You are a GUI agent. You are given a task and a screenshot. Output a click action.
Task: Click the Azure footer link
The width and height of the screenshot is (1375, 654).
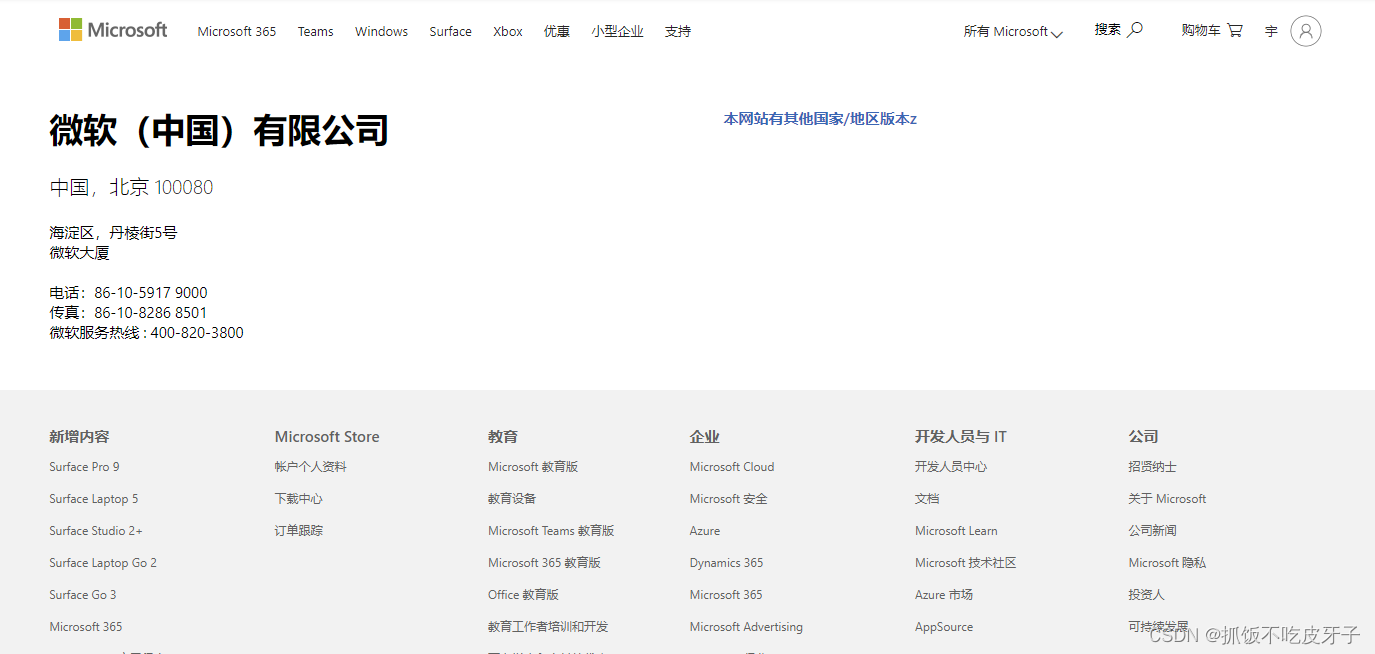[x=705, y=531]
